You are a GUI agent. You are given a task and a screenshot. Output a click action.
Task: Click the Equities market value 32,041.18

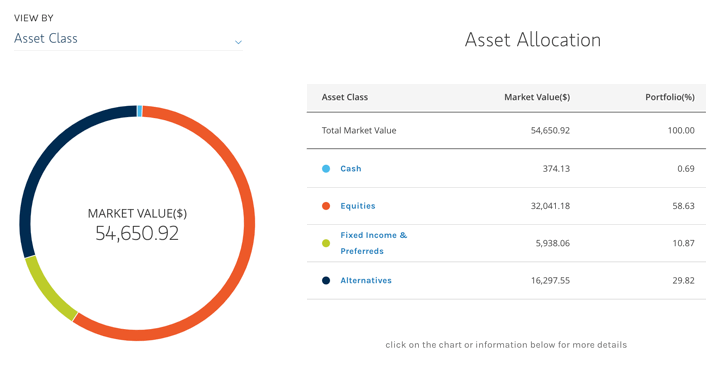(x=550, y=206)
